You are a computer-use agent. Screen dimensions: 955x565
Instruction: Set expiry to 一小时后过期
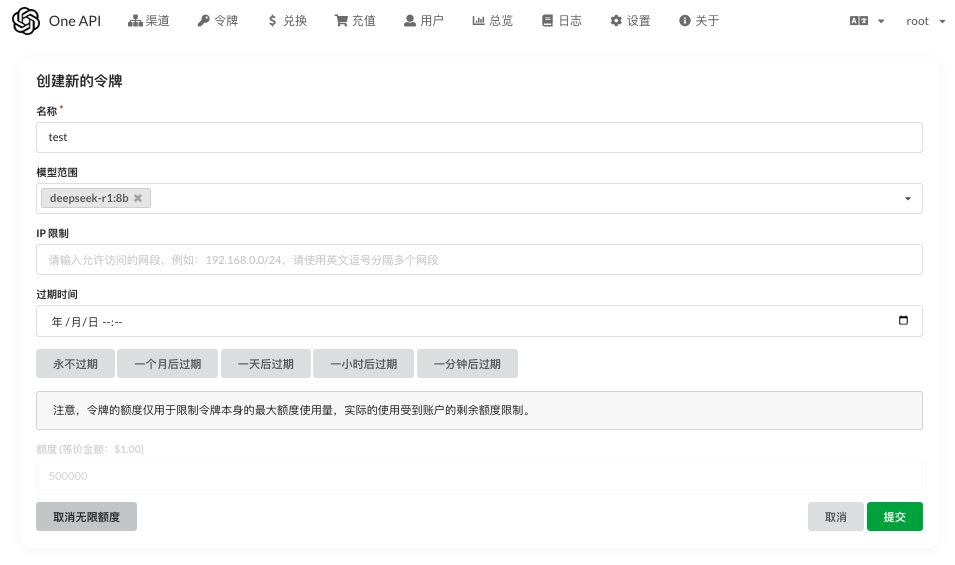click(x=364, y=363)
